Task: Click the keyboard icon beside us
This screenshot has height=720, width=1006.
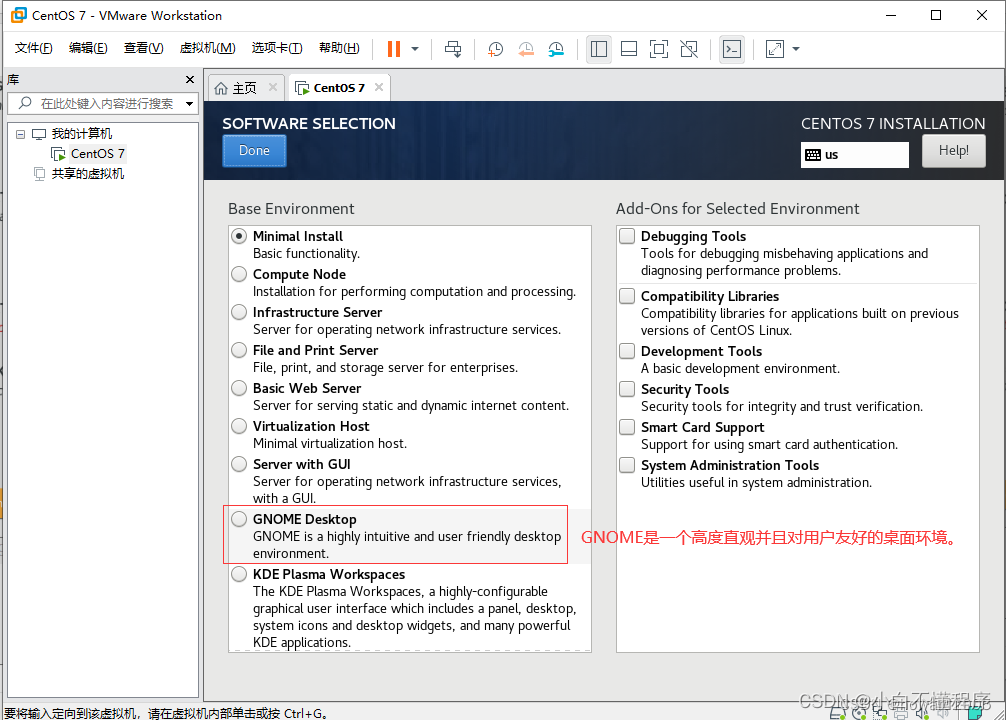Action: 813,155
